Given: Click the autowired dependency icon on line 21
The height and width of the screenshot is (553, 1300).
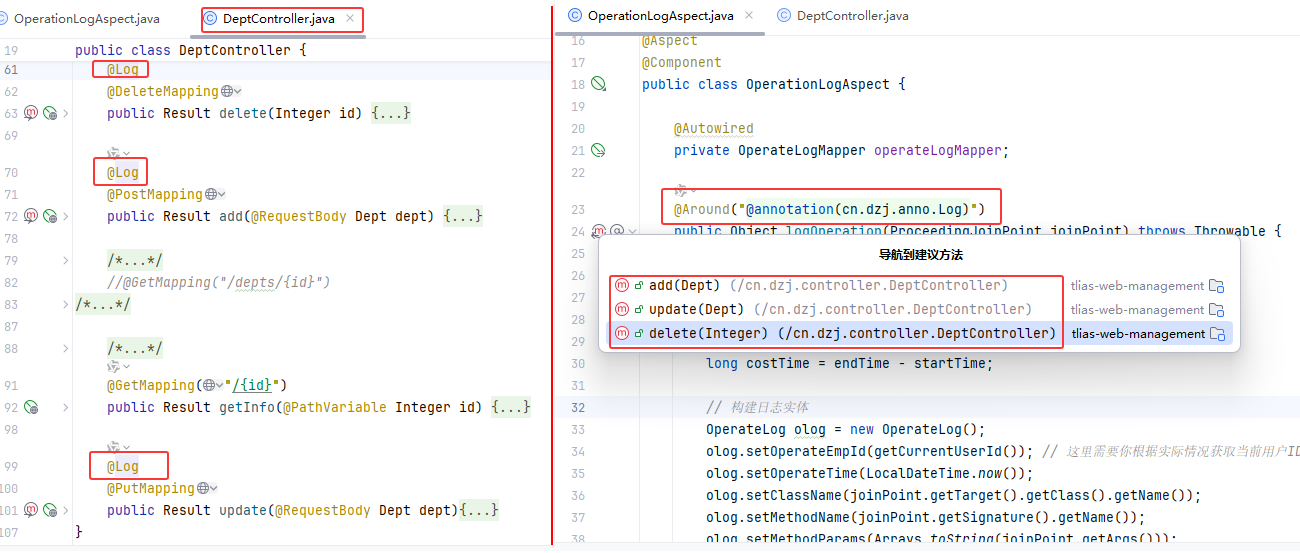Looking at the screenshot, I should 598,151.
